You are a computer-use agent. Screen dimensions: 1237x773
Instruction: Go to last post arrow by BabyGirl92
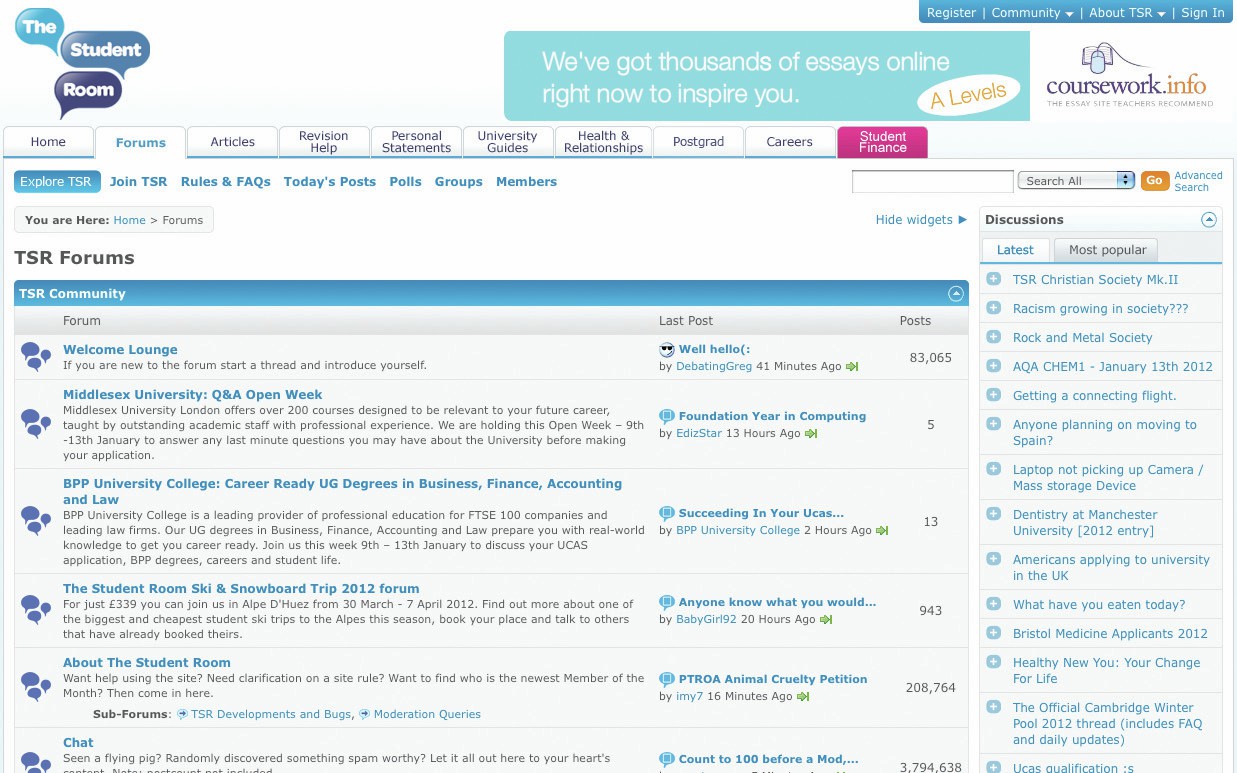[826, 620]
